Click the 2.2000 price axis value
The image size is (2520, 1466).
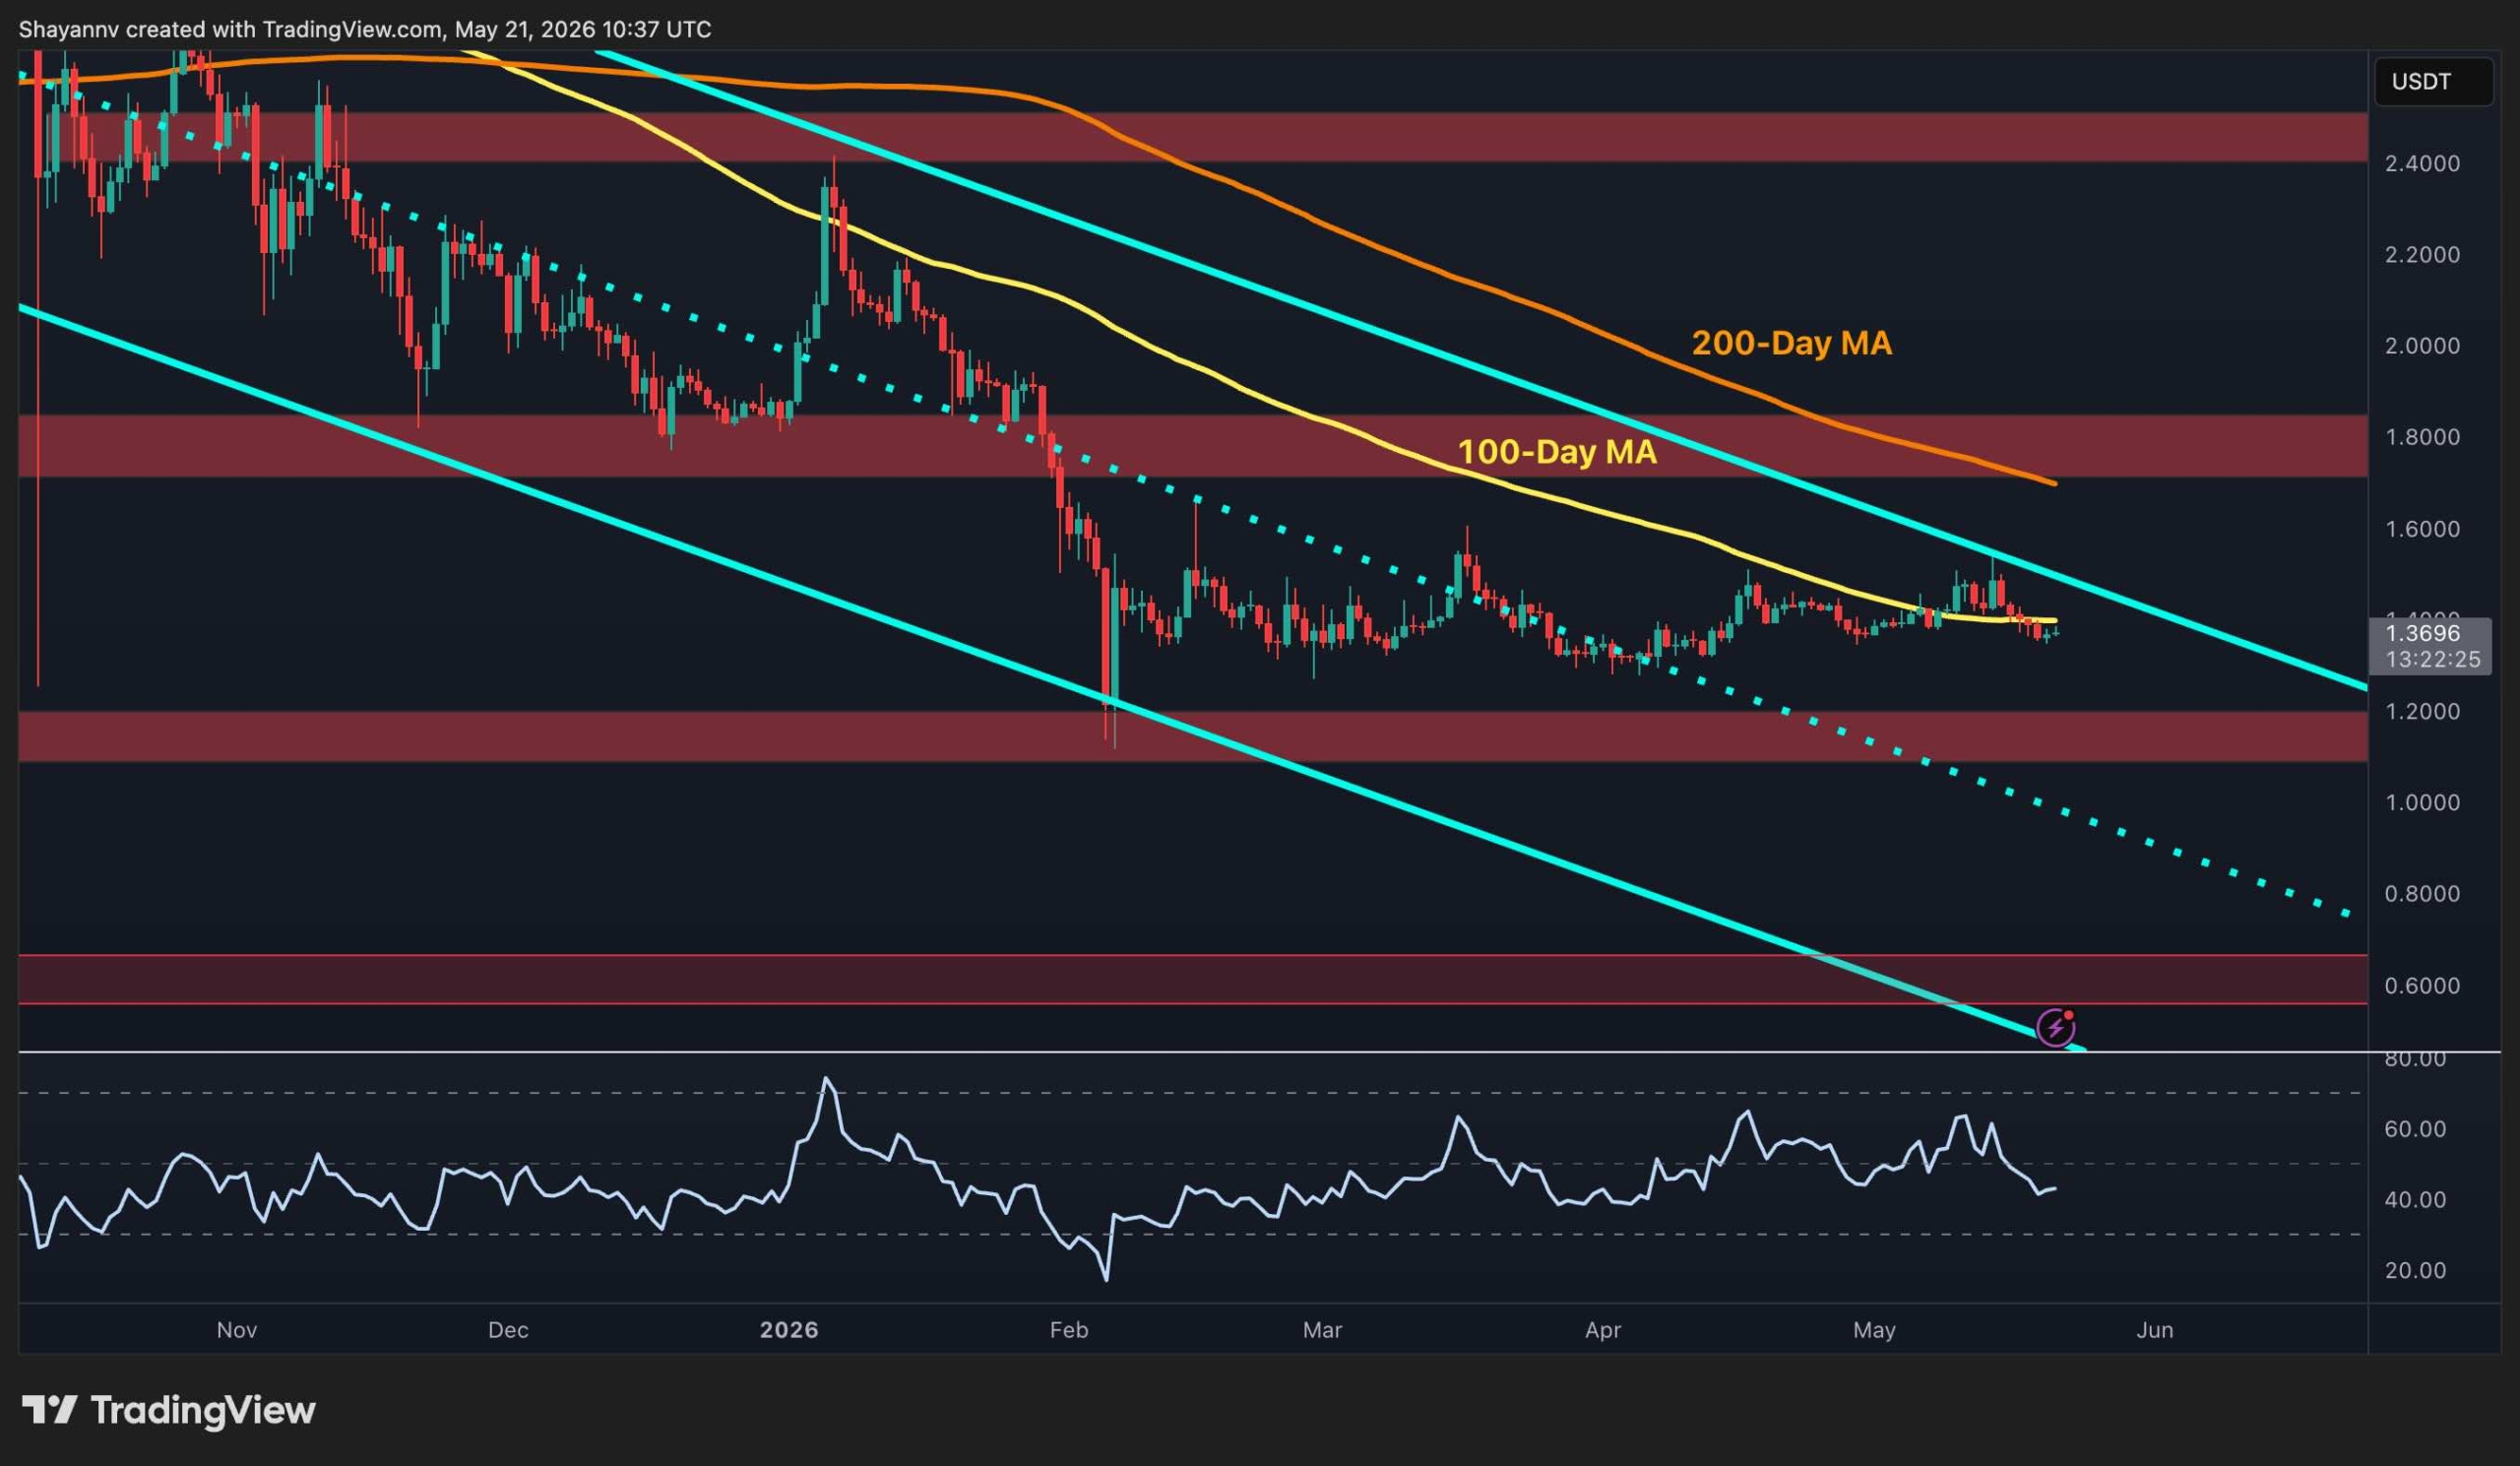pyautogui.click(x=2422, y=255)
